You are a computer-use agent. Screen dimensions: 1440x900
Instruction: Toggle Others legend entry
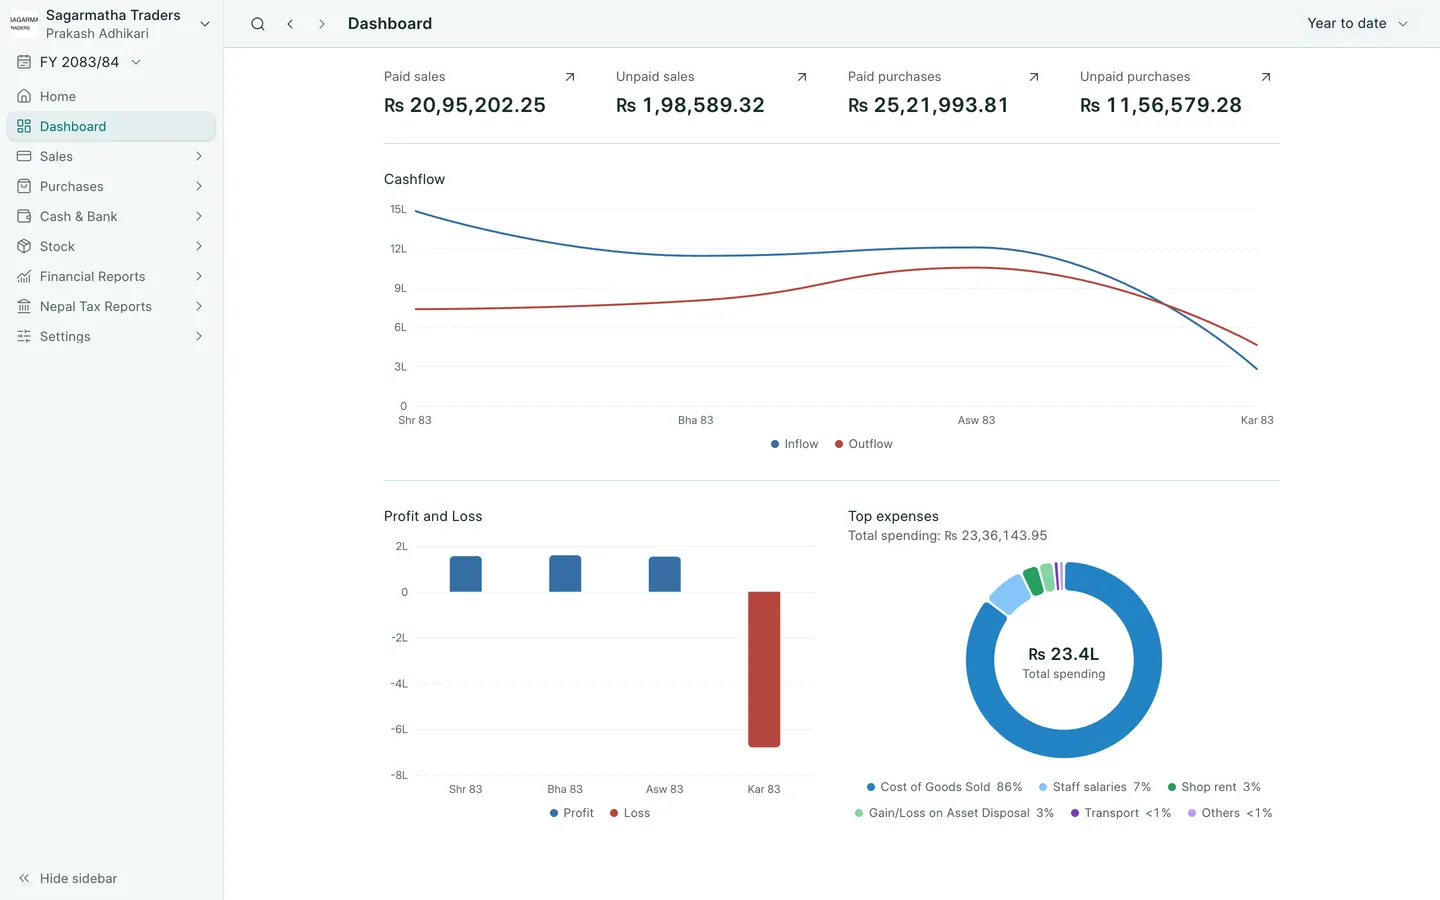click(1230, 813)
